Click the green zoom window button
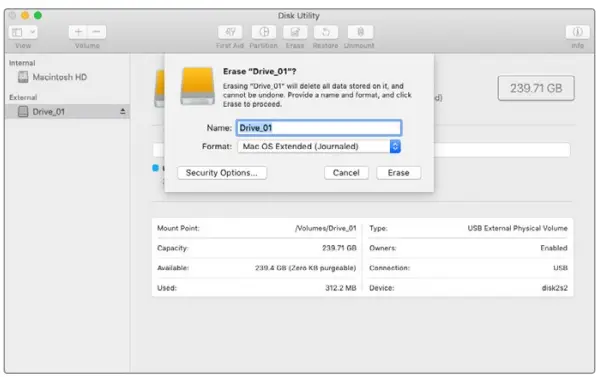 38,15
